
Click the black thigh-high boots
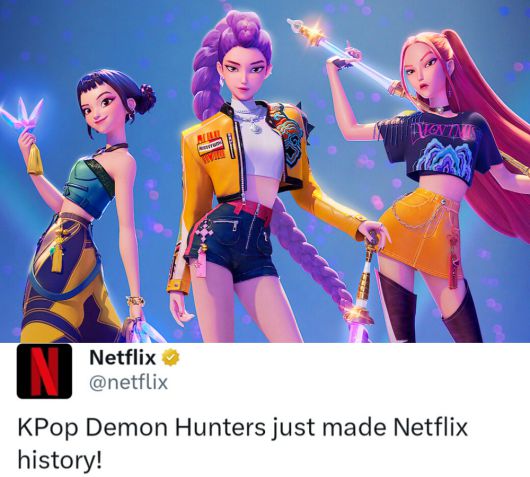pos(429,309)
